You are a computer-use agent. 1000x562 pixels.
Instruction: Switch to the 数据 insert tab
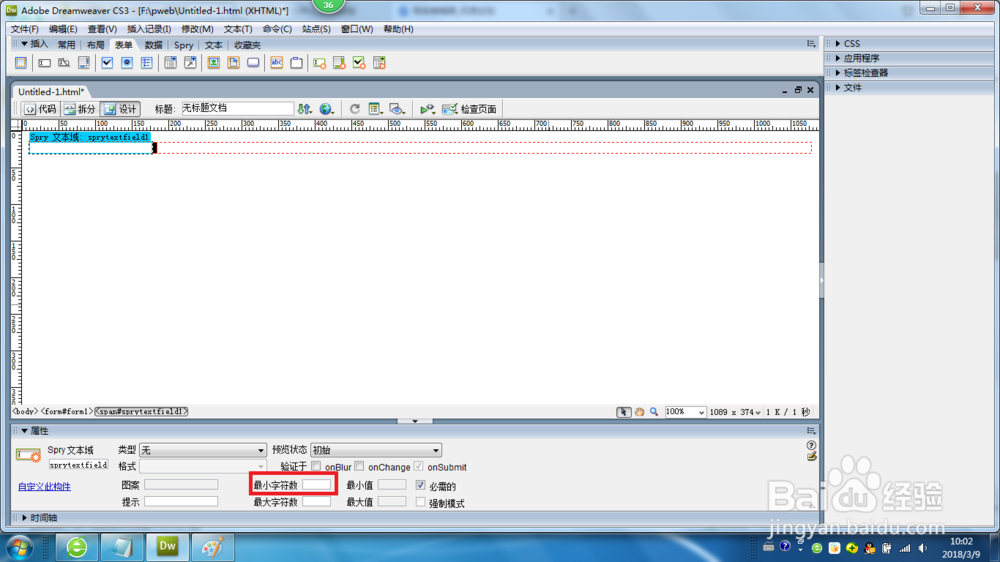click(153, 45)
